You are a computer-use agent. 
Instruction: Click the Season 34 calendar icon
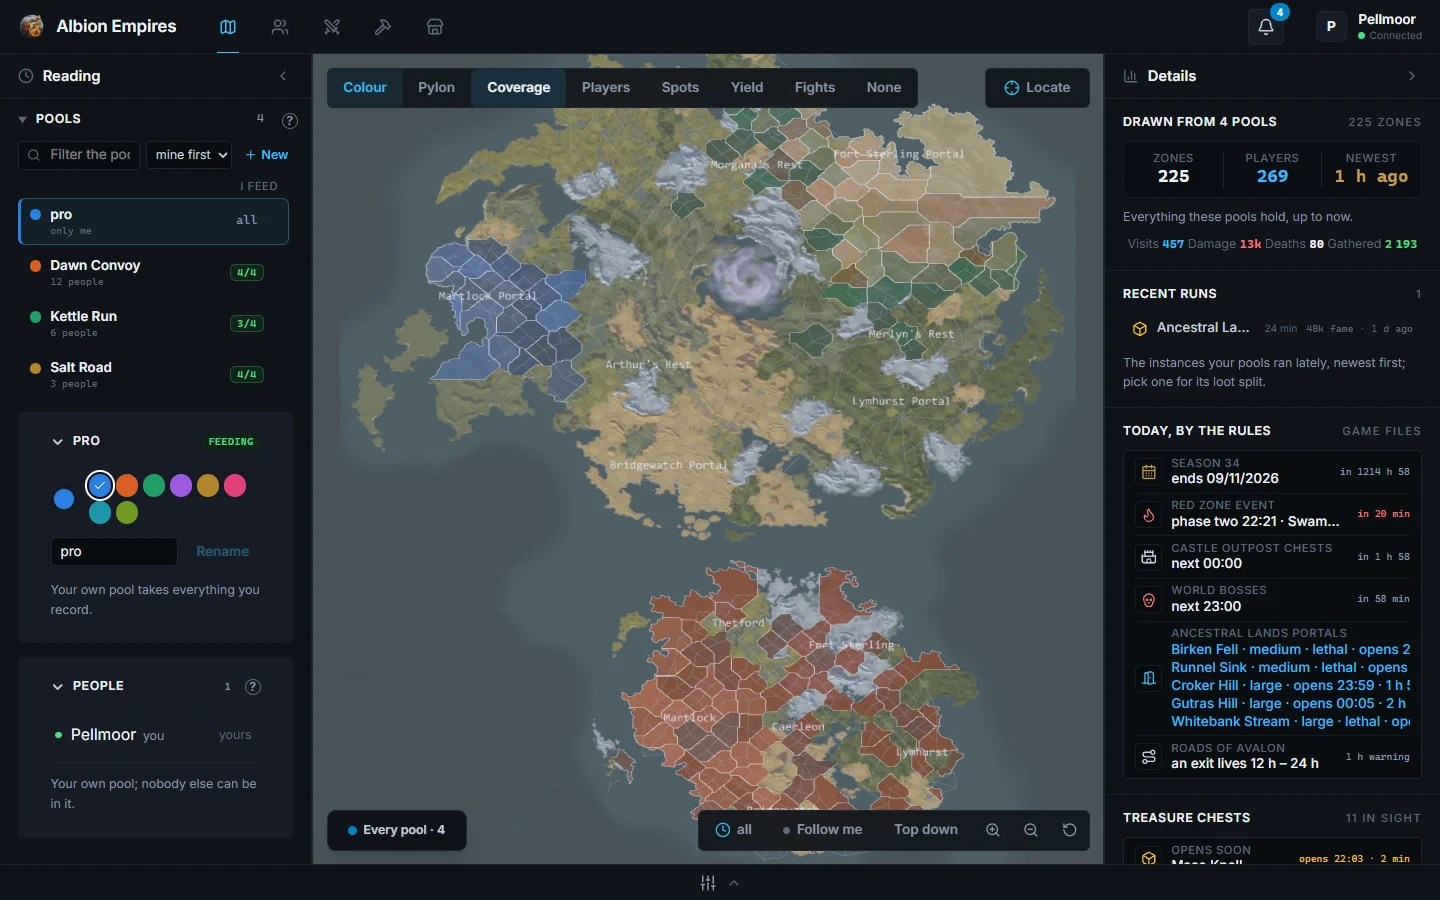(x=1149, y=471)
